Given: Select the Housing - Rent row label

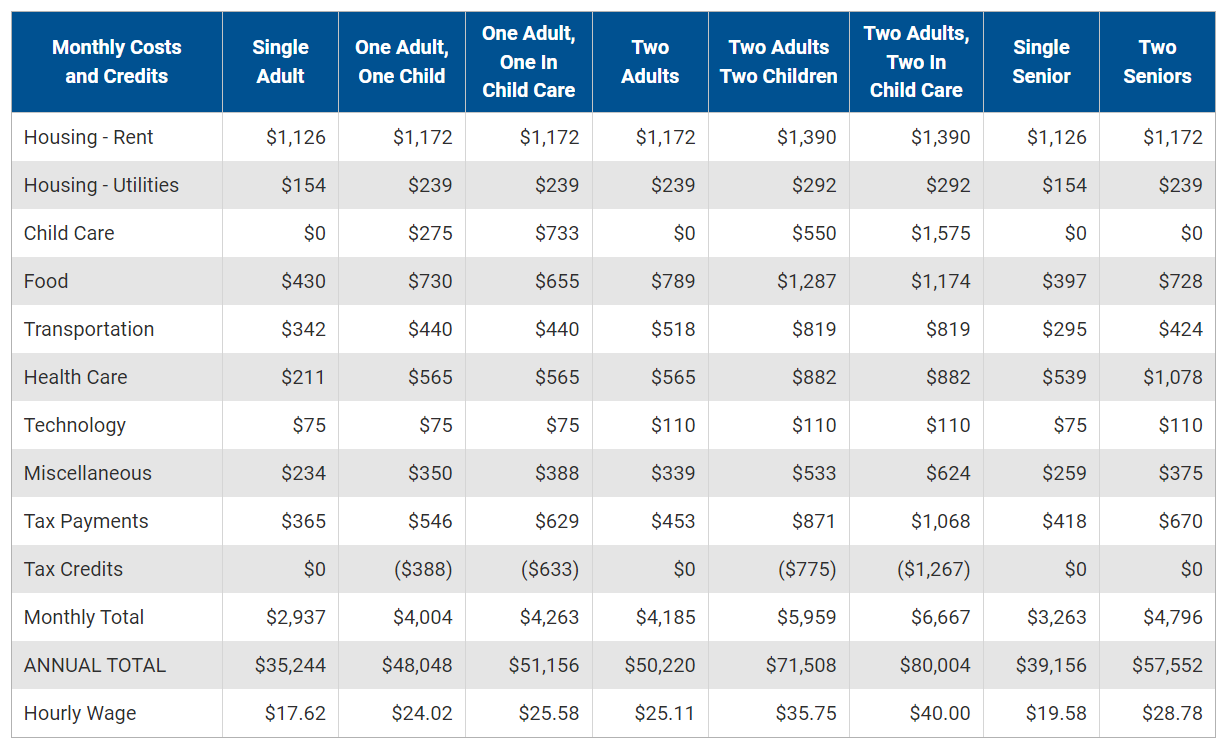Looking at the screenshot, I should pyautogui.click(x=89, y=137).
